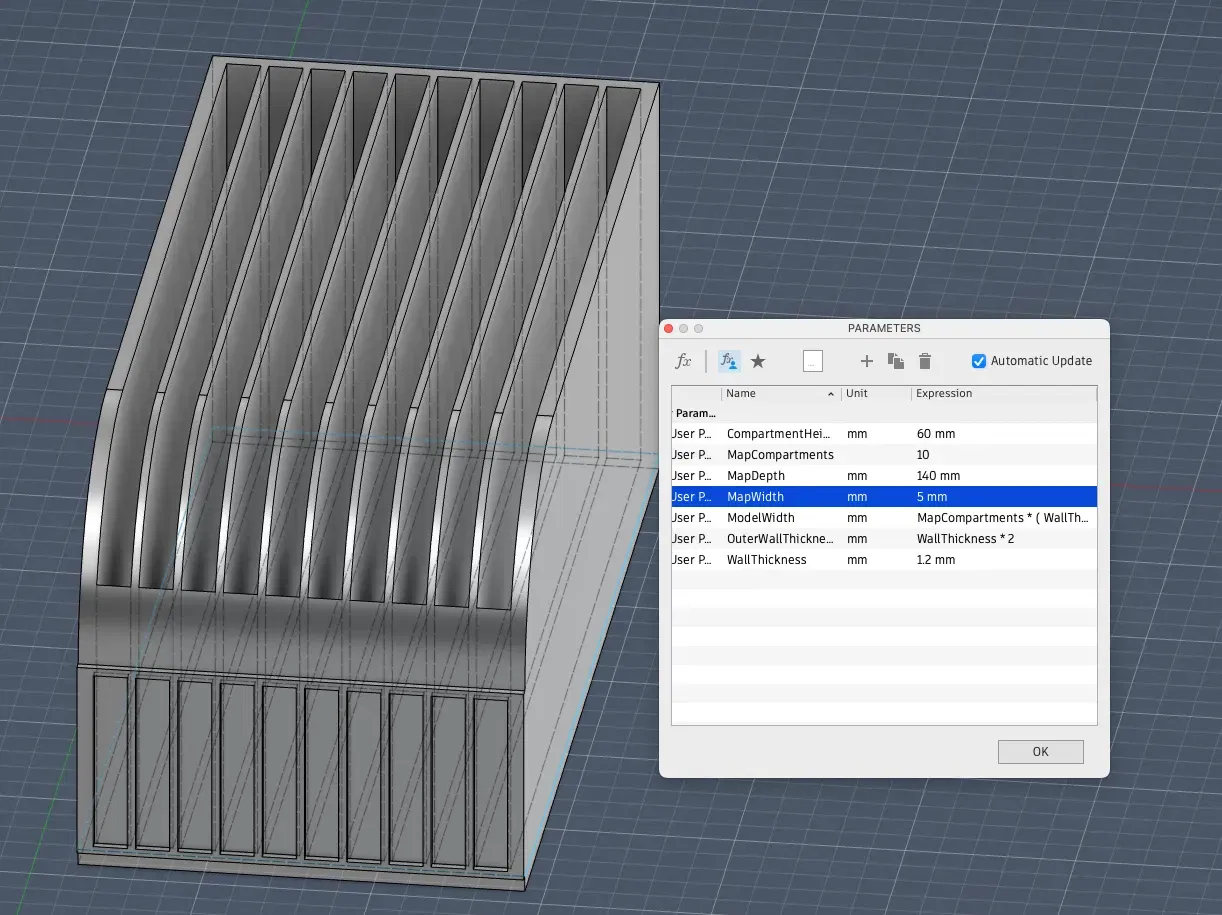Click the WallThickness expression 1.2 mm
Screen dimensions: 1222x915
[935, 560]
